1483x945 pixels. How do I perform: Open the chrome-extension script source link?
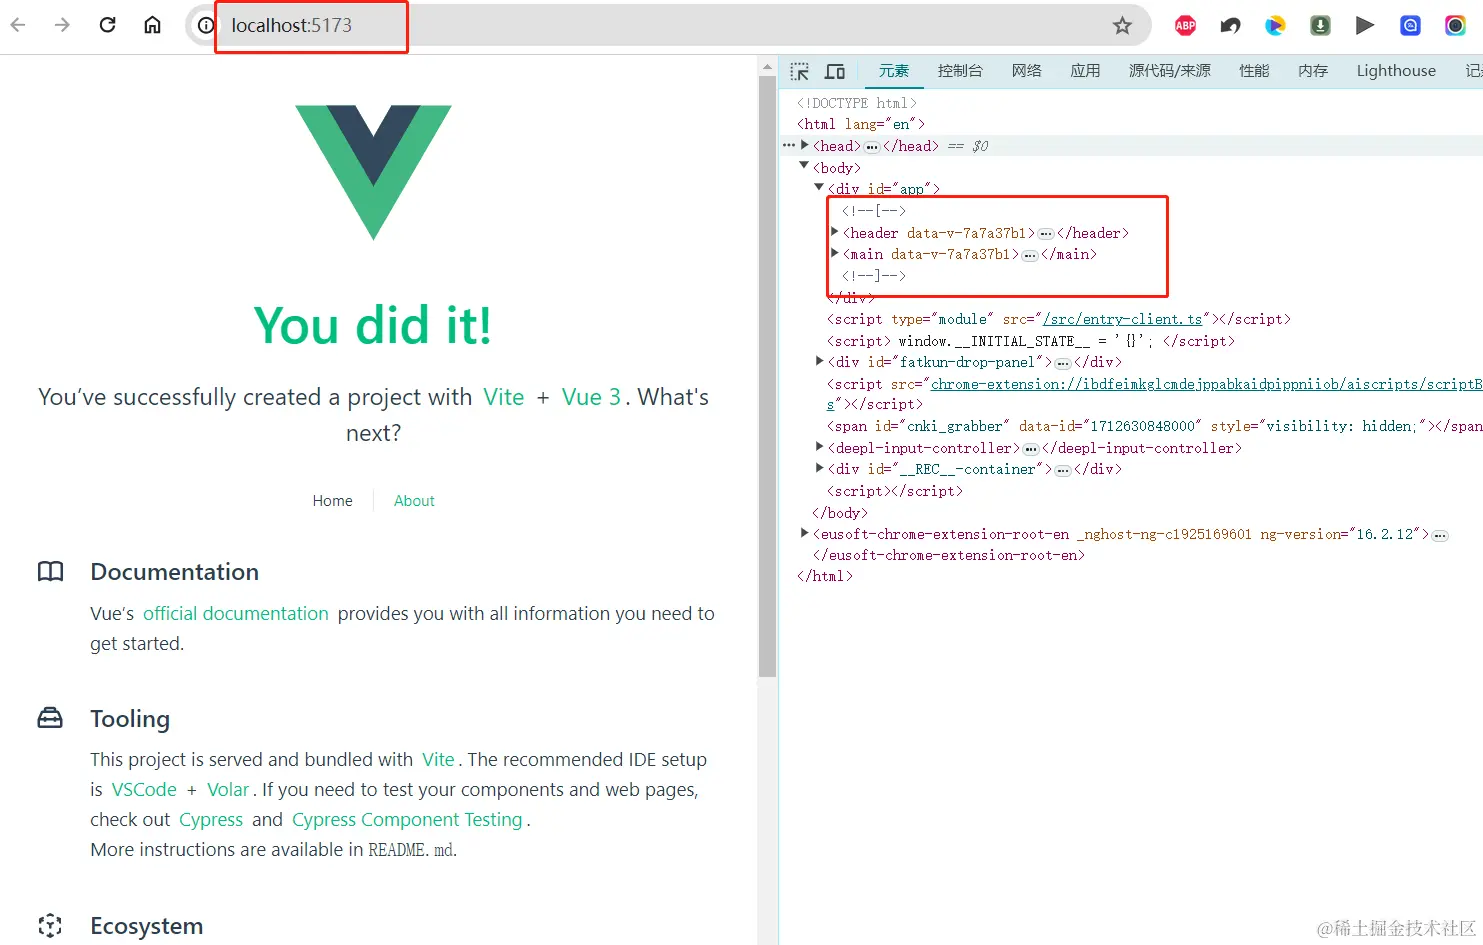1206,384
